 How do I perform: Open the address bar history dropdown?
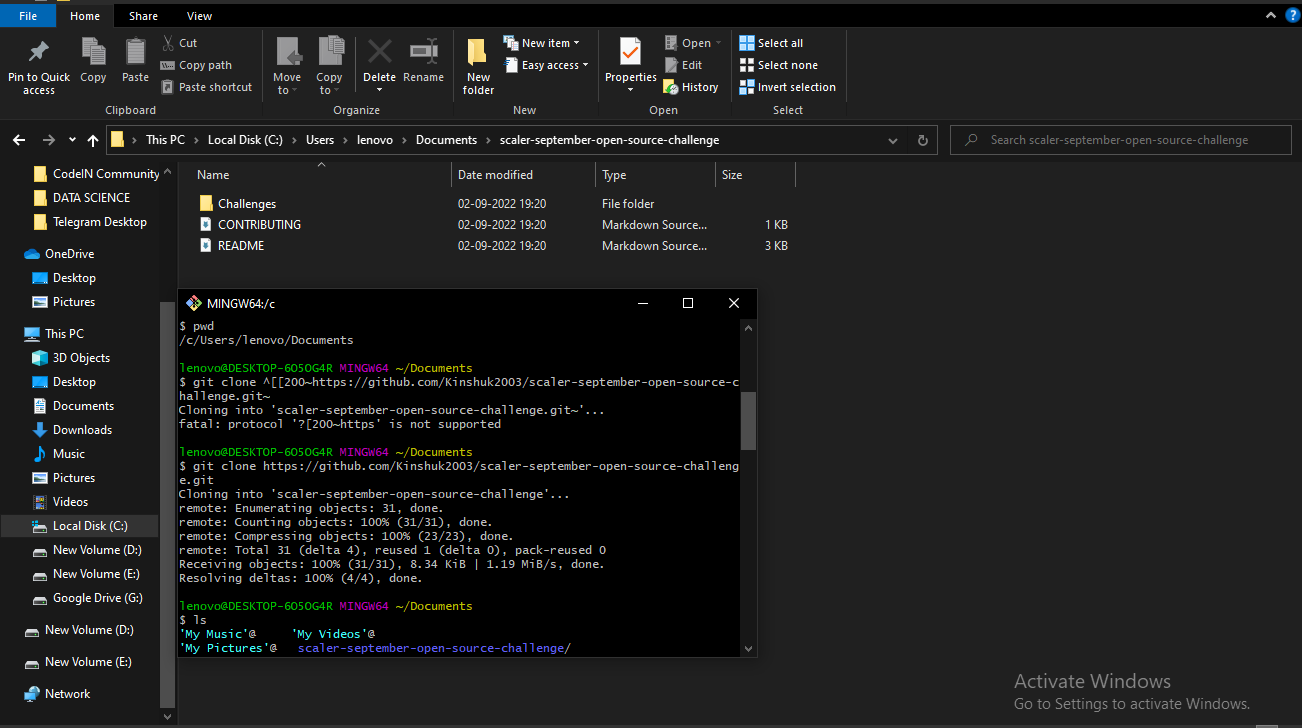coord(892,140)
